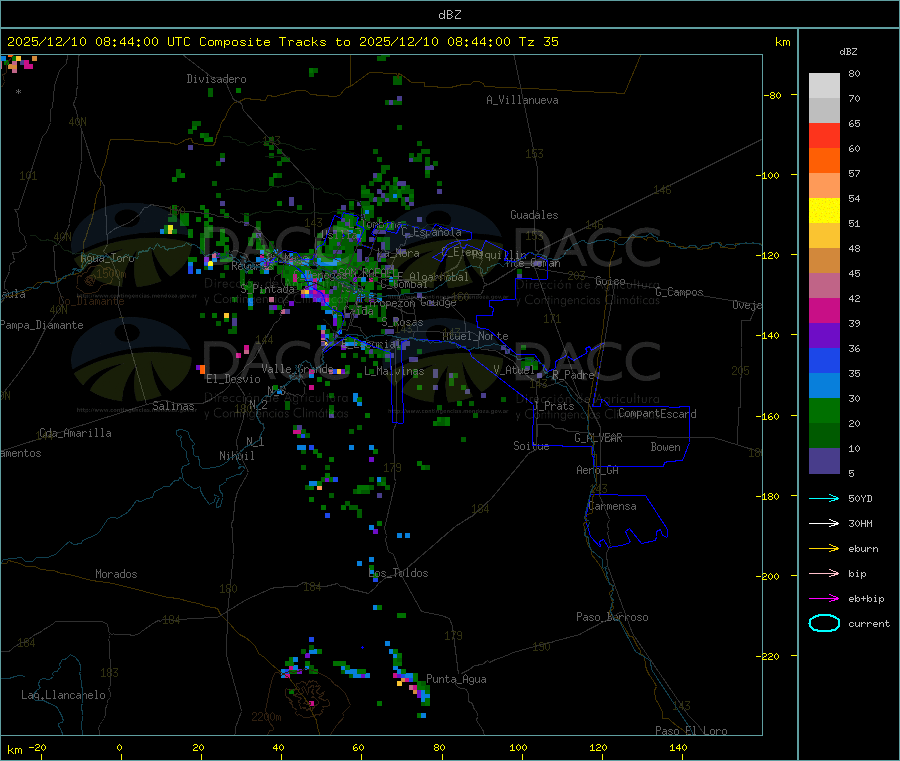Screen dimensions: 900x761
Task: Click the CompantEscard label
Action: 657,414
